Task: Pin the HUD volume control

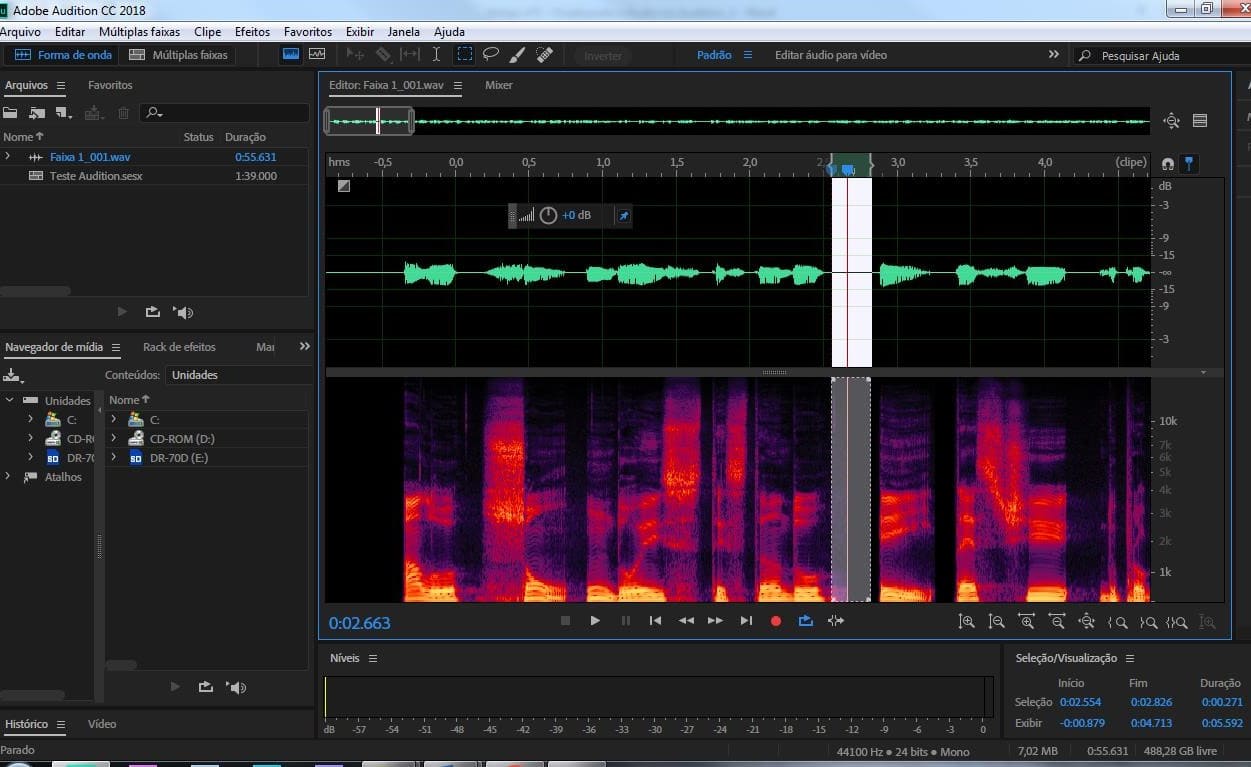Action: pos(623,215)
